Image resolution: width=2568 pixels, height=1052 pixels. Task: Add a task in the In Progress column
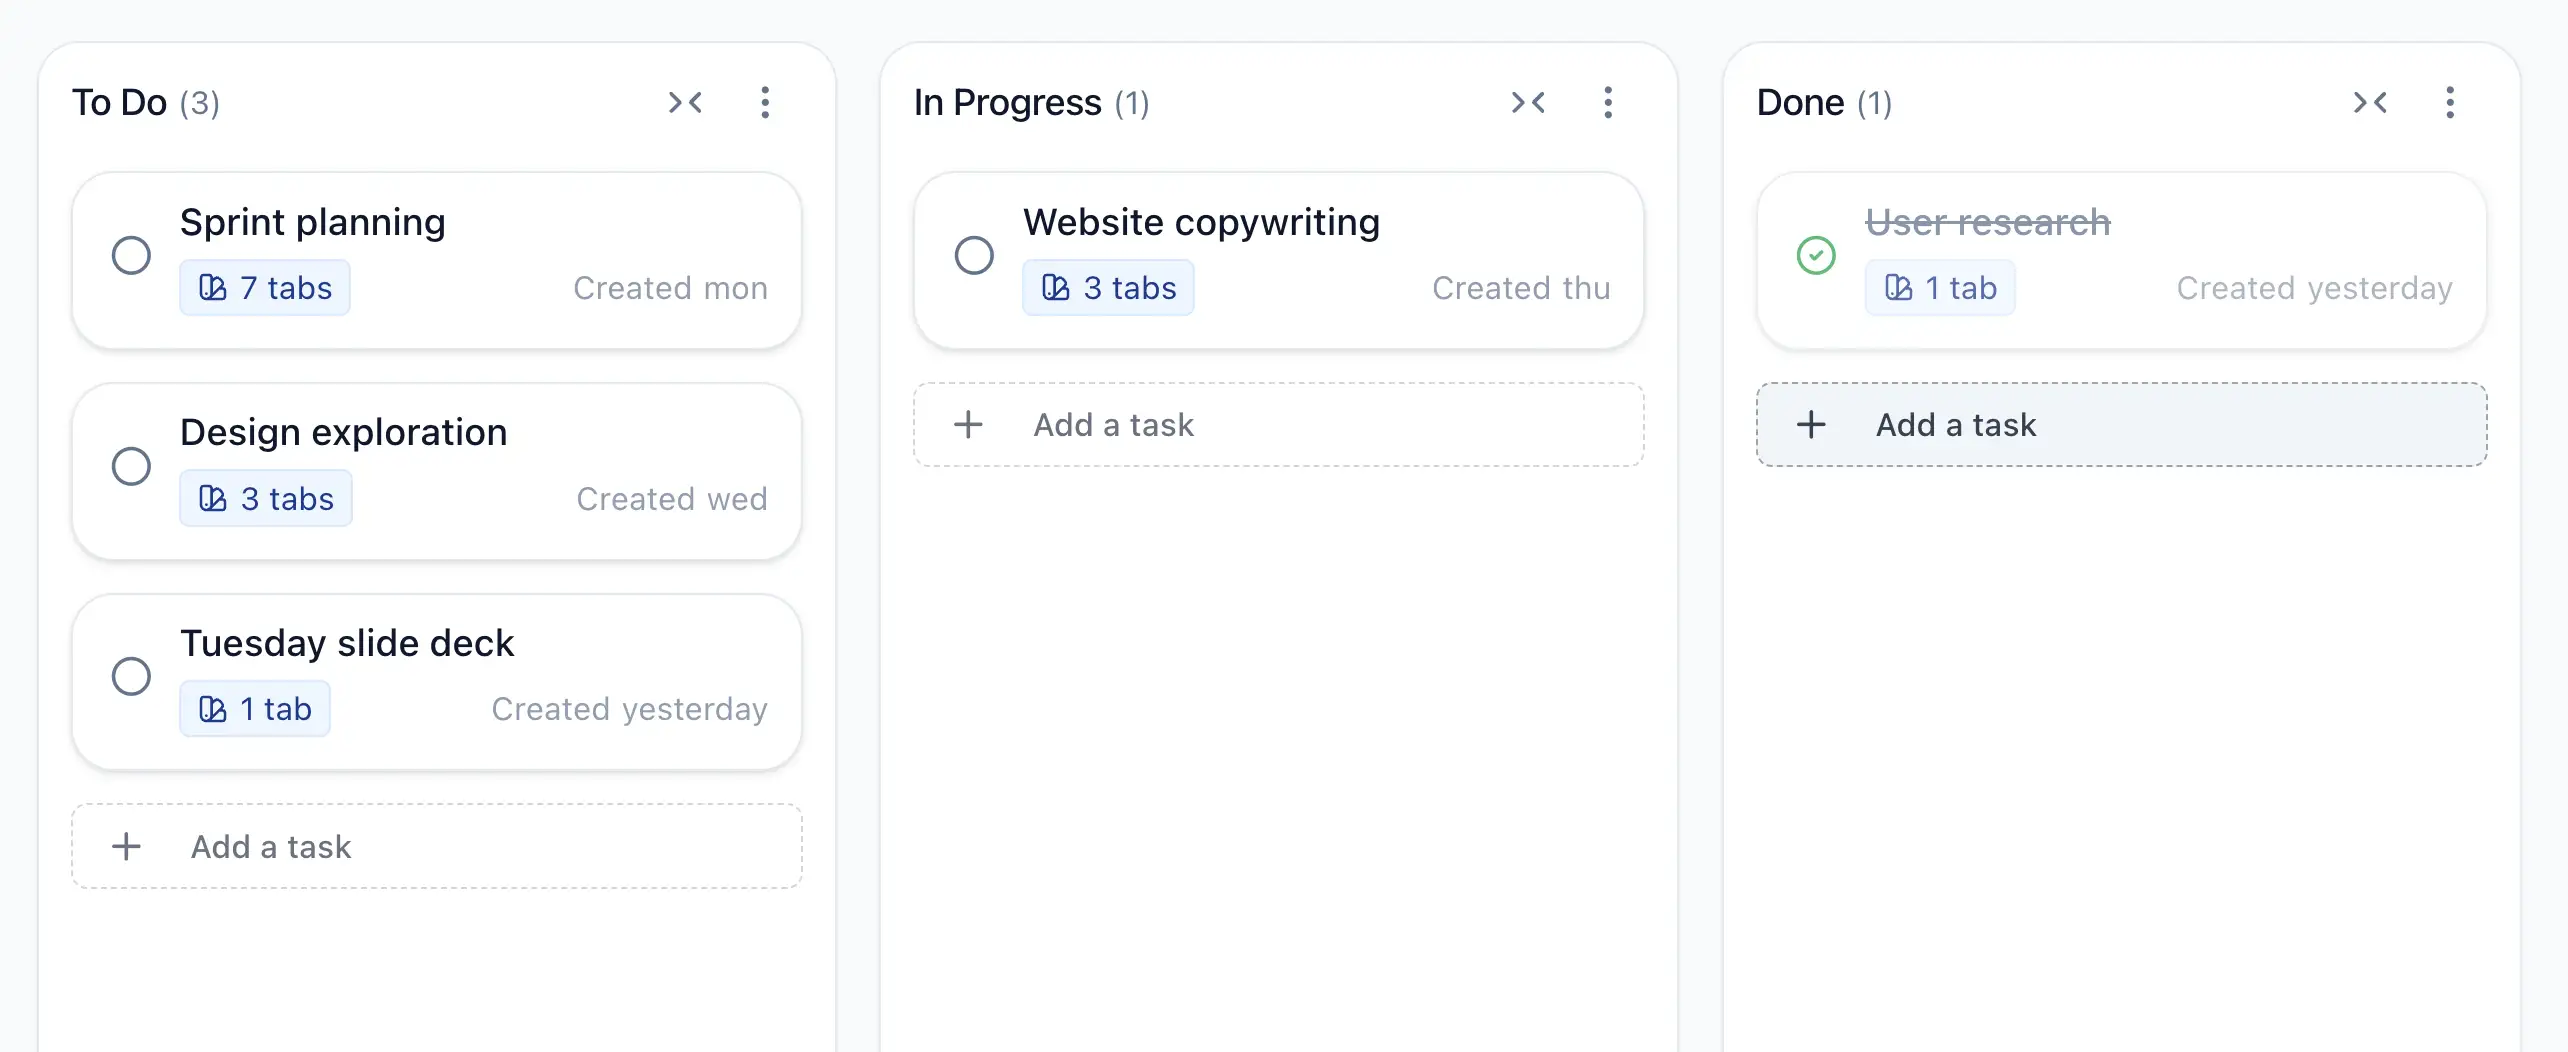[x=1279, y=425]
